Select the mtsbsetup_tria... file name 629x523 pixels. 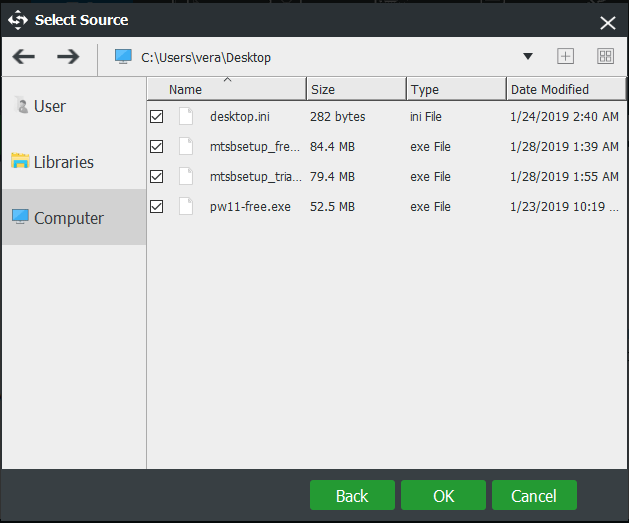(256, 177)
